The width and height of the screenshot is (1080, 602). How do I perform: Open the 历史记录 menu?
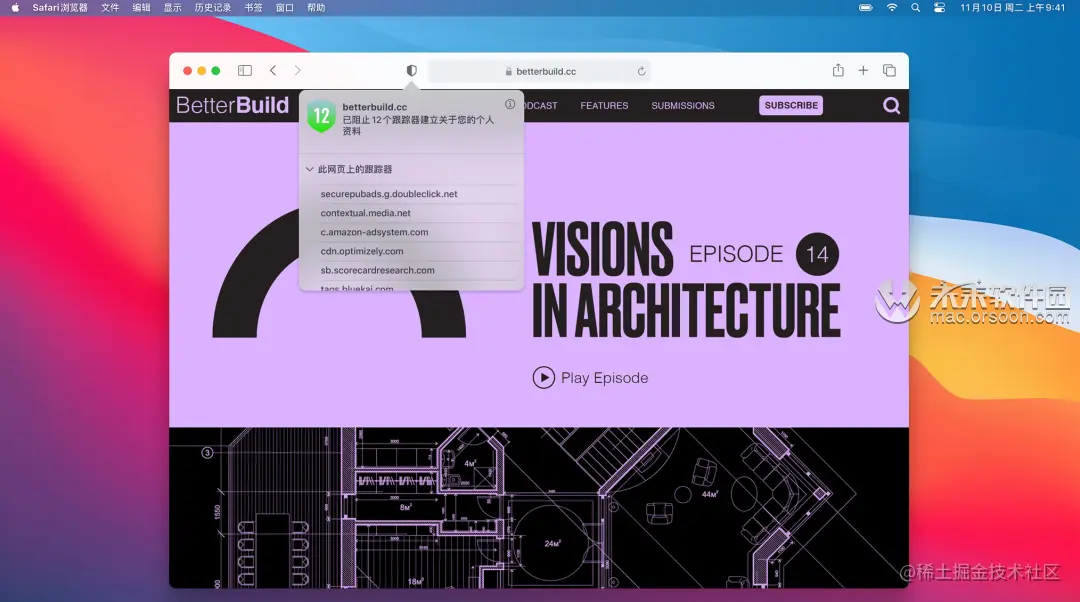[213, 8]
